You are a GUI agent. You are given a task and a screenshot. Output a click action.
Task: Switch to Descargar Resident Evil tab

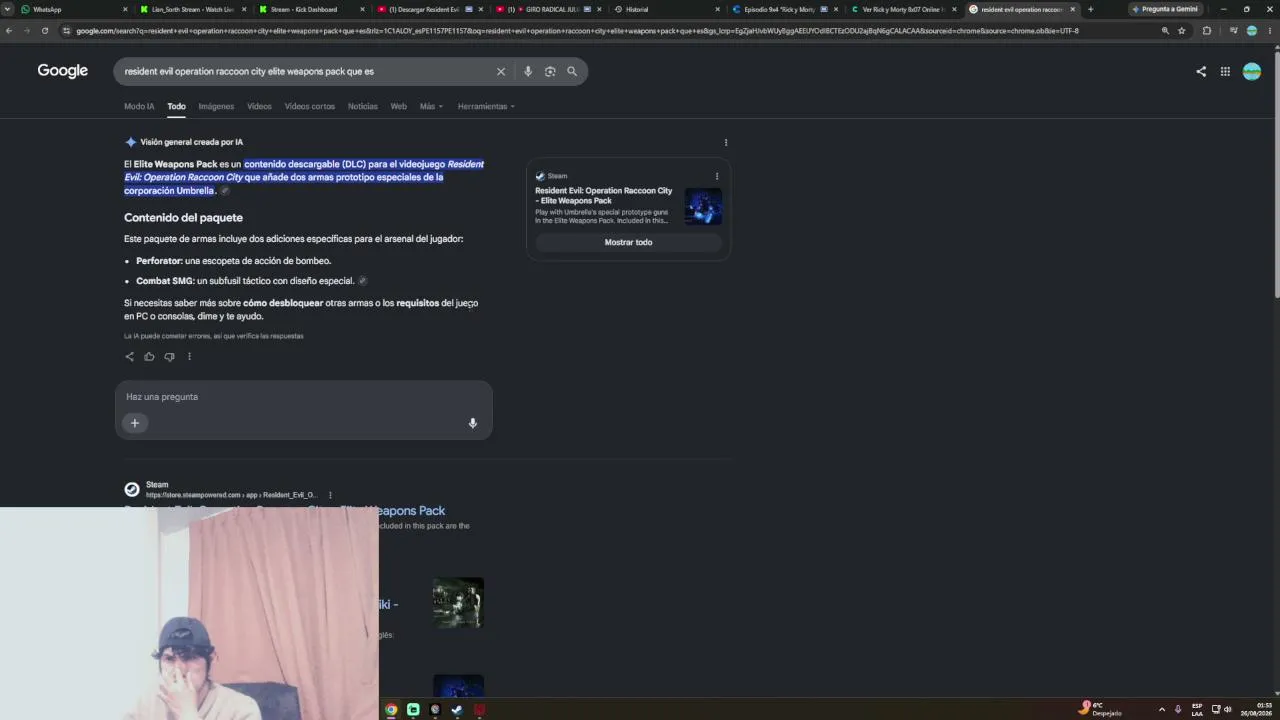click(430, 9)
